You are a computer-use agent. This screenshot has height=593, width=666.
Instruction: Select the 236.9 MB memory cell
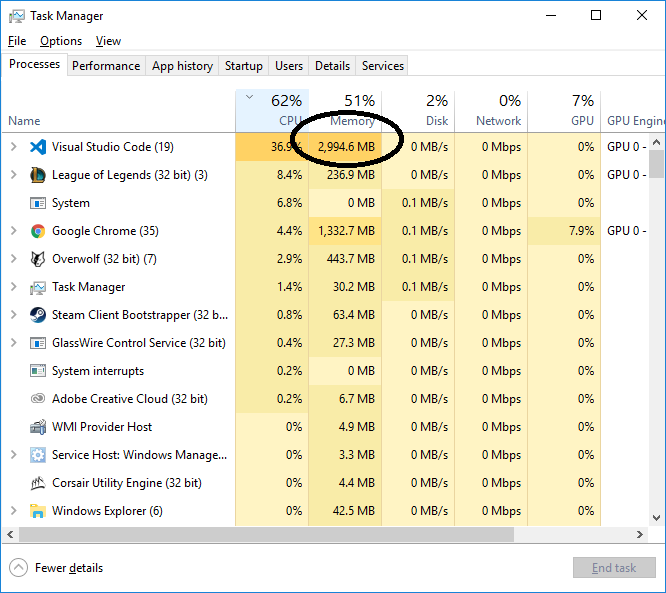pos(345,175)
